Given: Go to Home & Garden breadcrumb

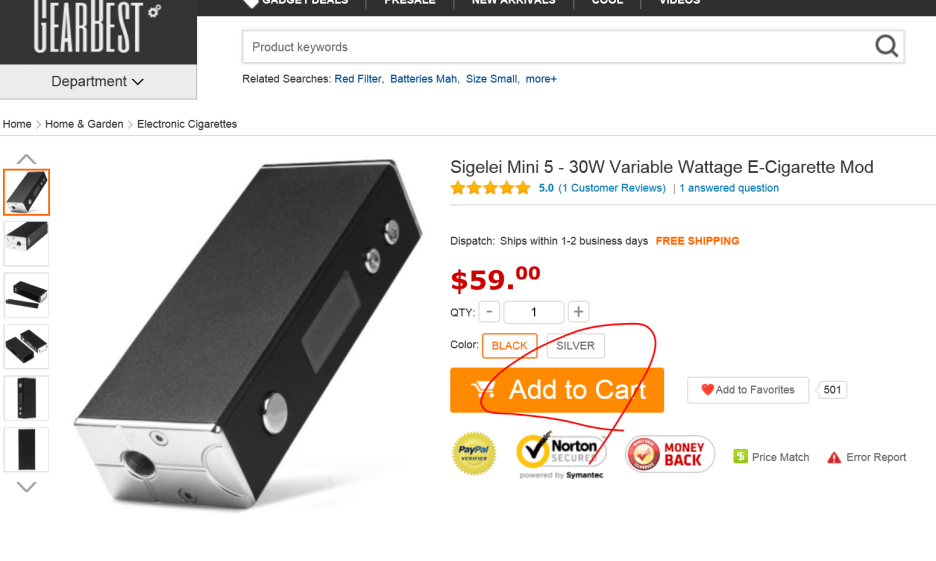Looking at the screenshot, I should (x=84, y=124).
